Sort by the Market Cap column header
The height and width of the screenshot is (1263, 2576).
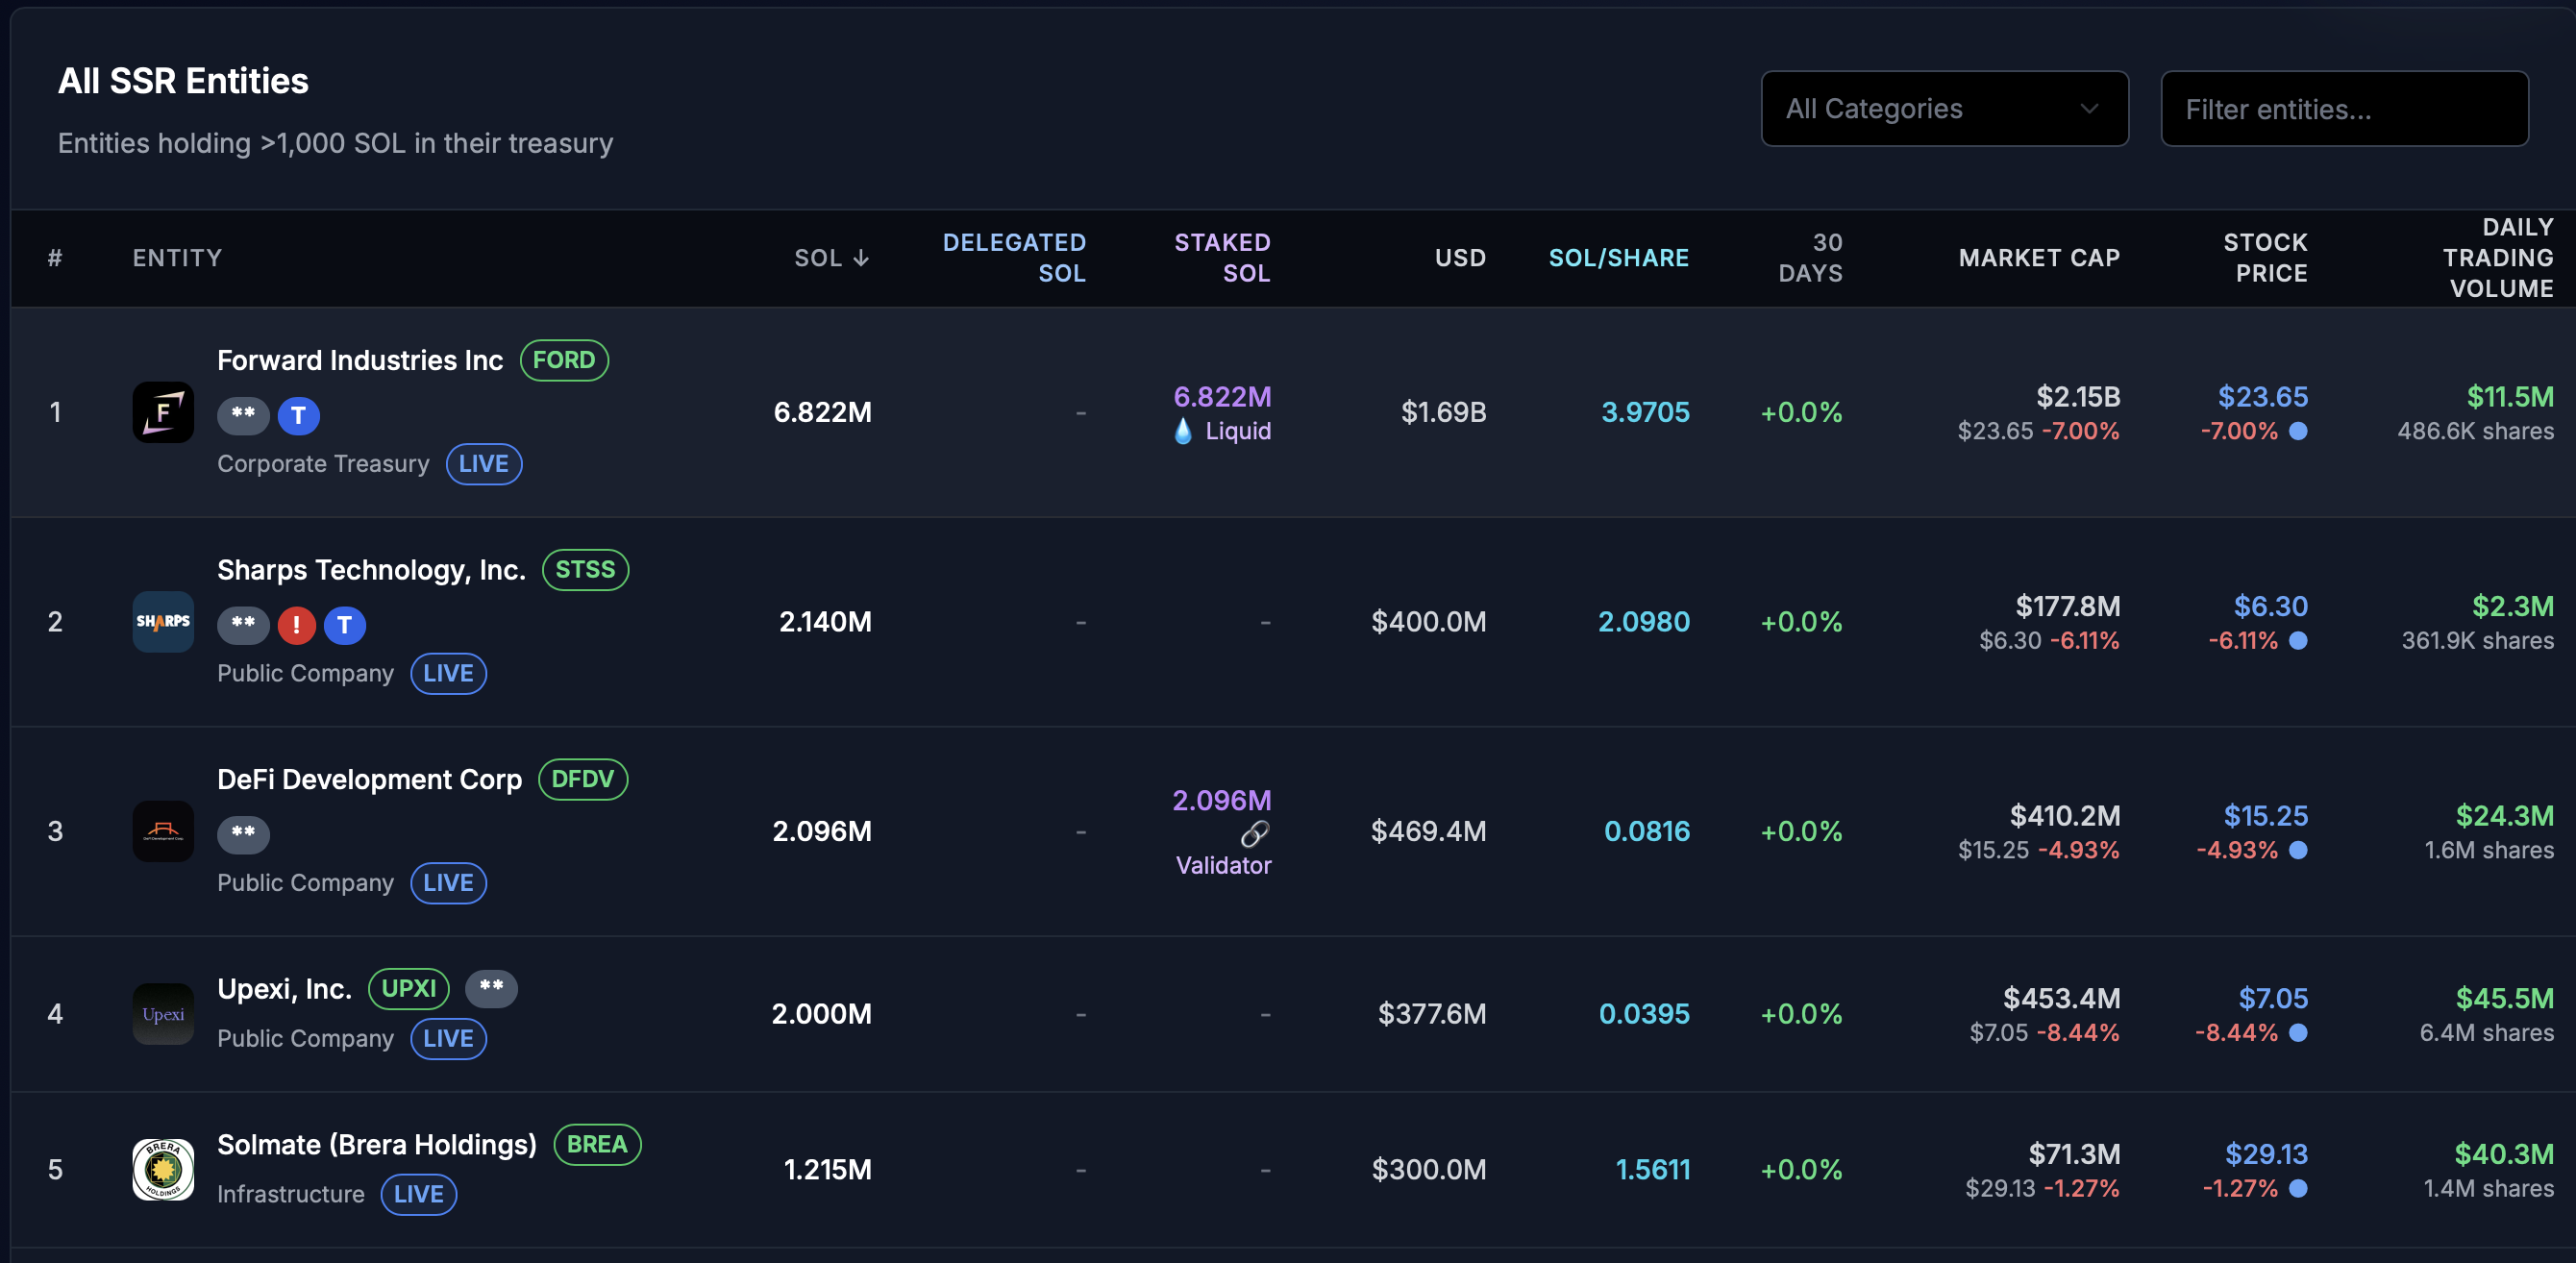pyautogui.click(x=2039, y=258)
